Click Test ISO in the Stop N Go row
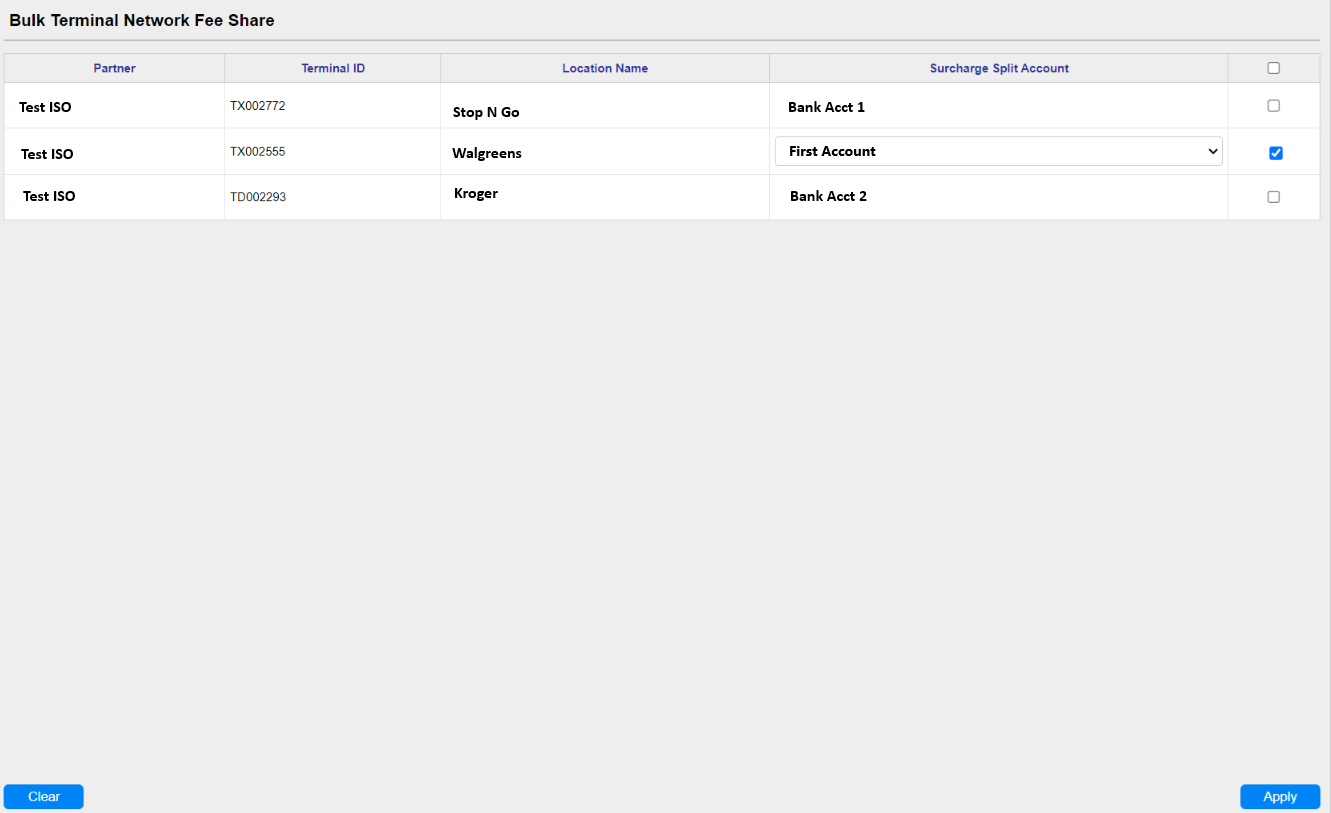 45,107
